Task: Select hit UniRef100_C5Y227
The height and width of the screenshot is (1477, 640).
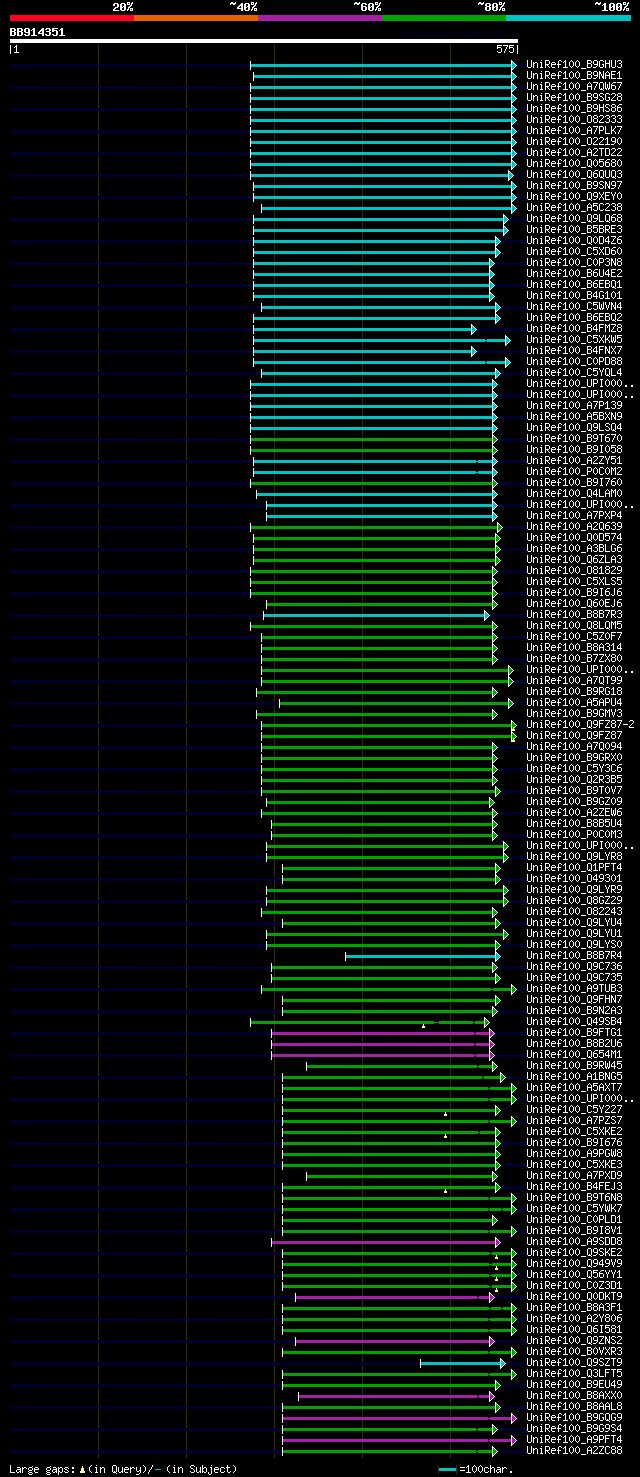Action: [x=574, y=1109]
